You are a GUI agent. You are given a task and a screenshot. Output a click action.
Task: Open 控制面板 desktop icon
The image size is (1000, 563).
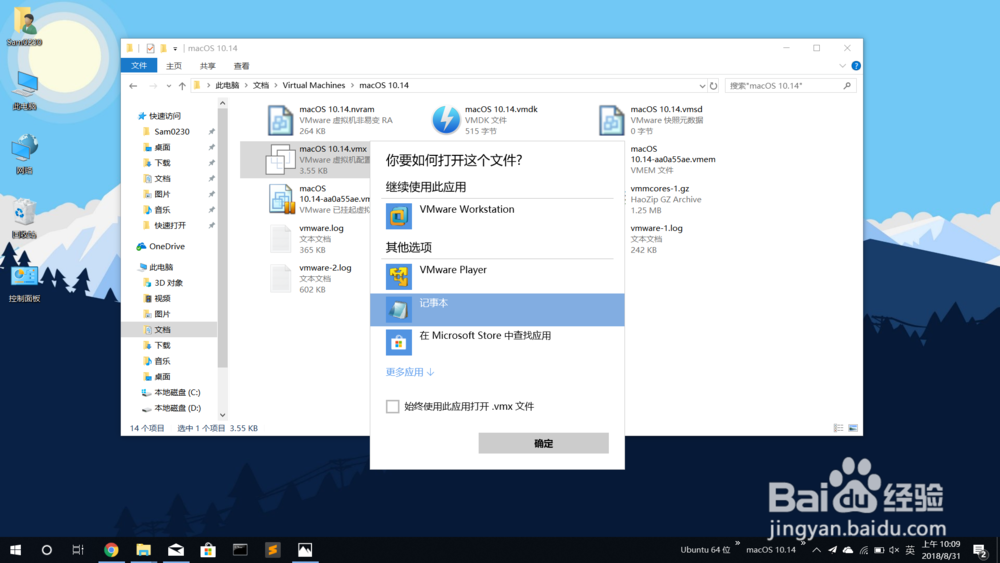click(x=24, y=283)
